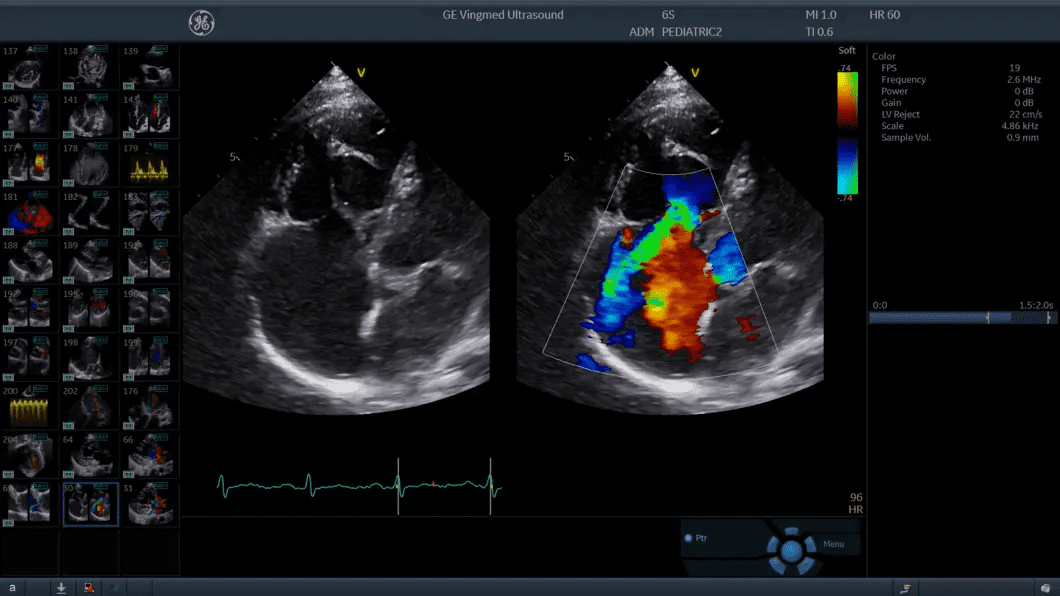Viewport: 1060px width, 596px height.
Task: Open thumbnail 200 with yellow waveform
Action: pos(29,409)
